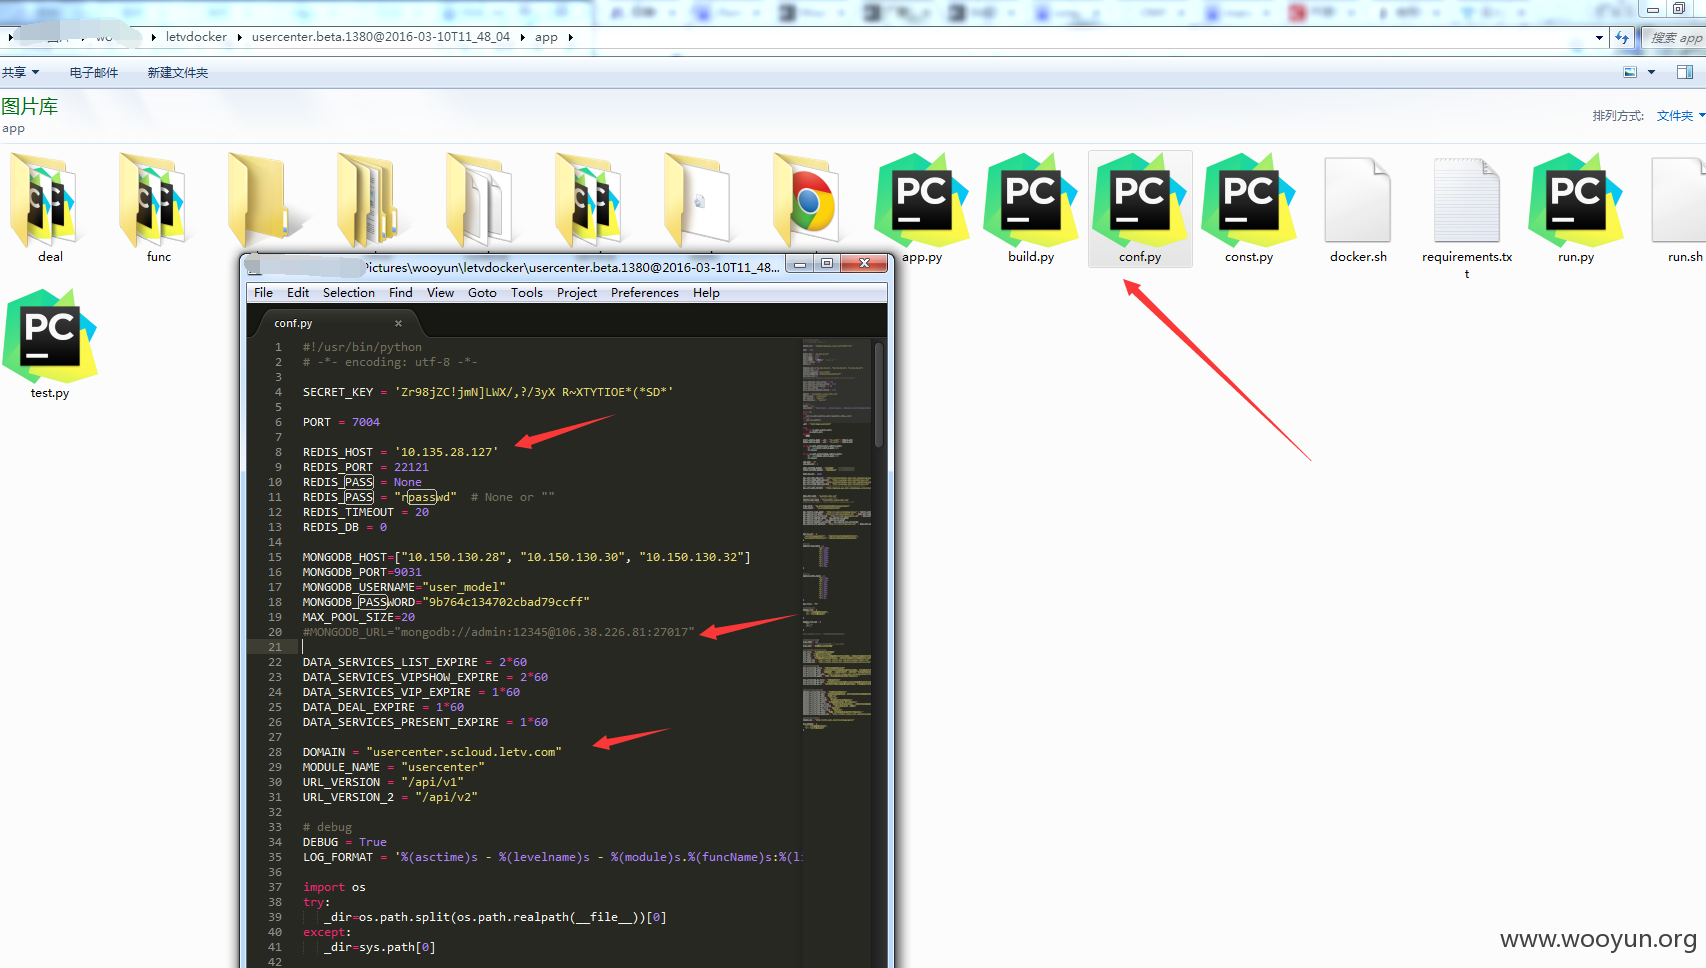Viewport: 1706px width, 968px height.
Task: Close the conf.py tab in Sublime
Action: point(398,323)
